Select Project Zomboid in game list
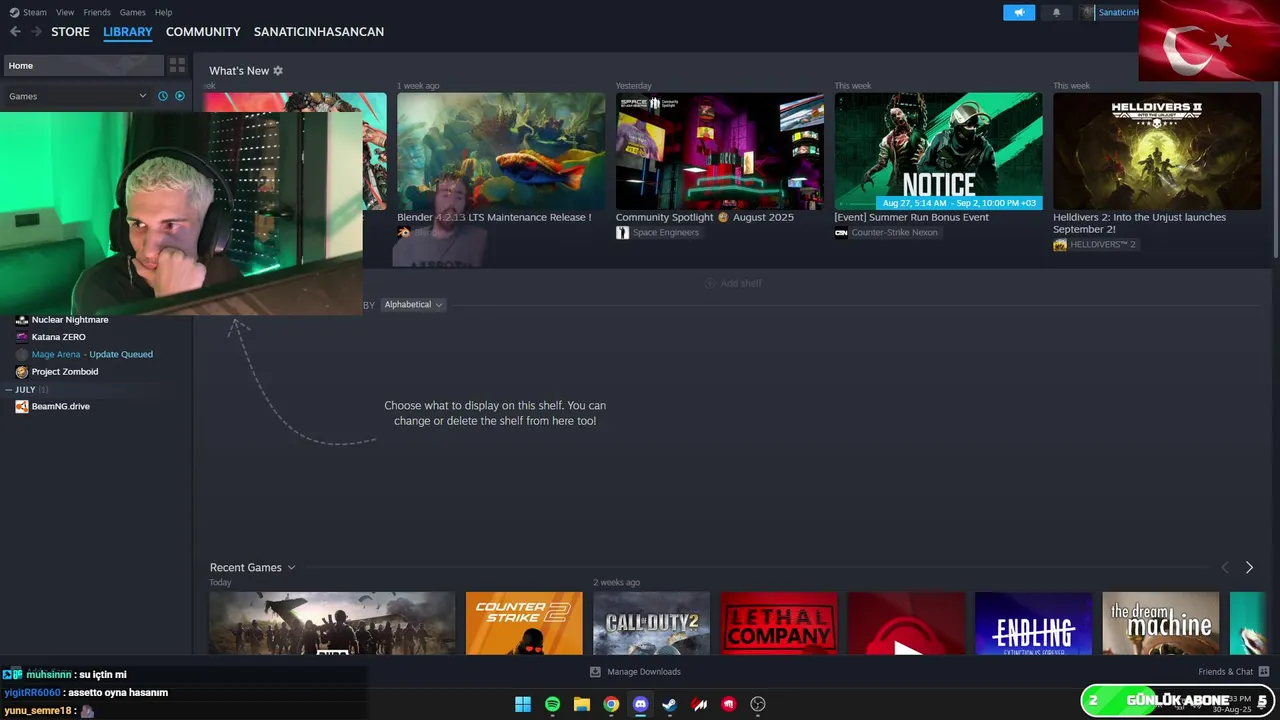The width and height of the screenshot is (1280, 720). click(65, 372)
